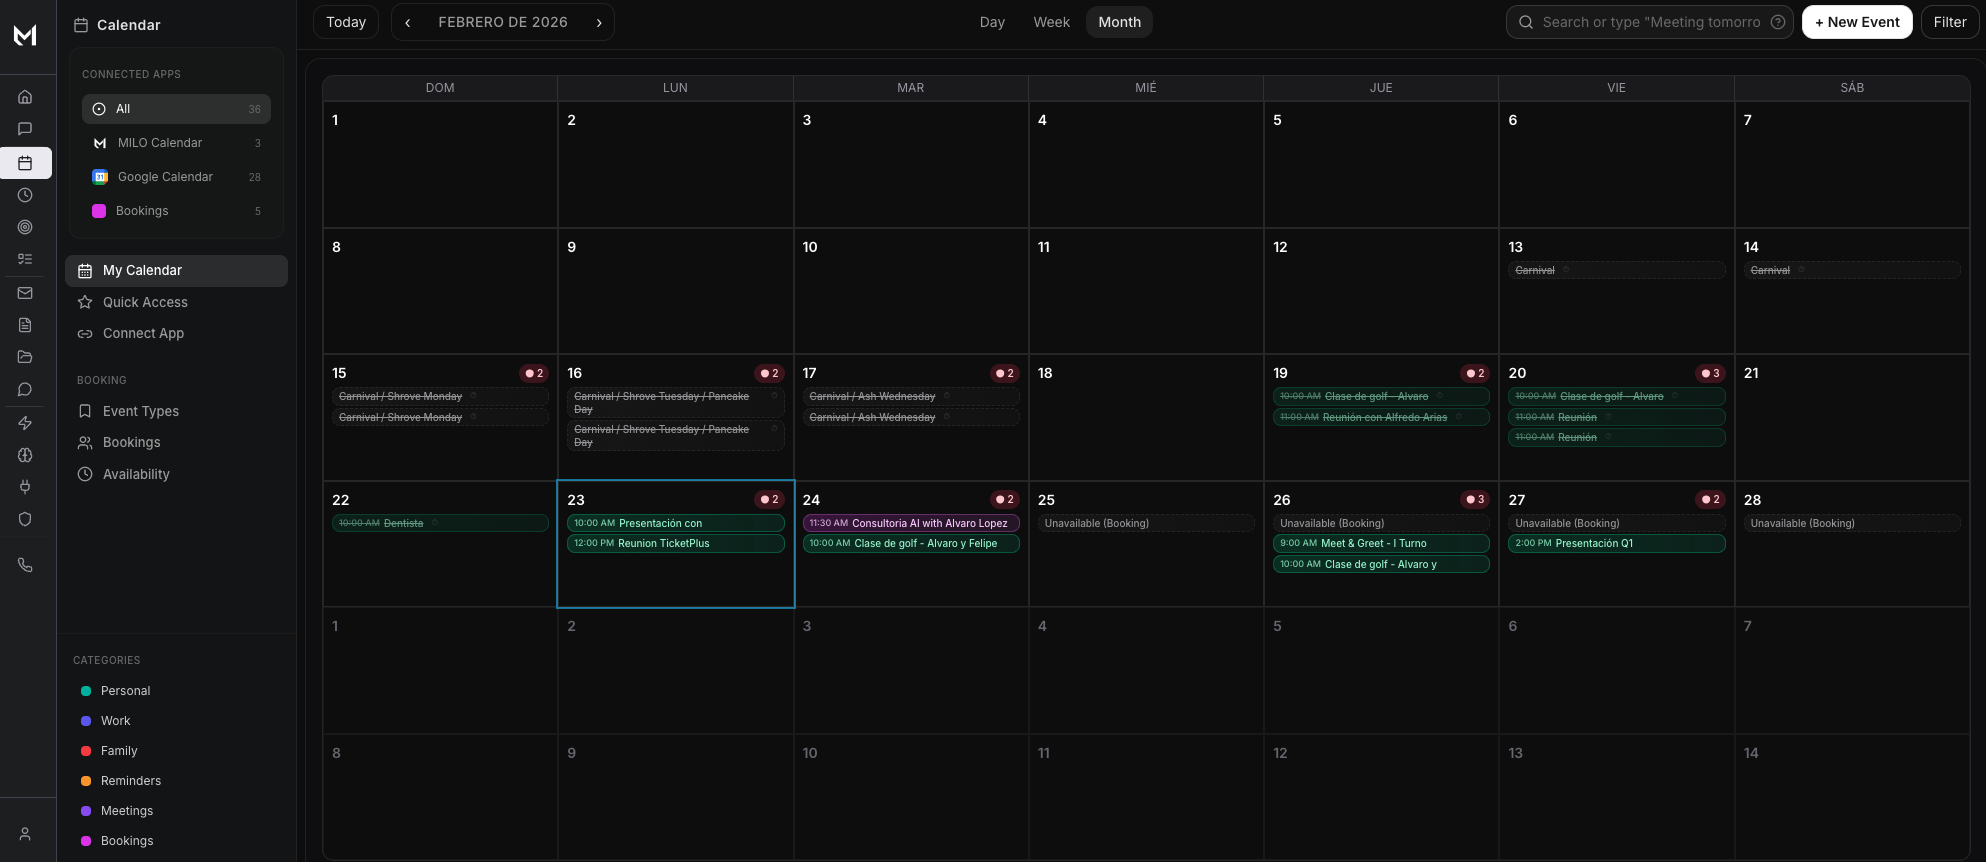The width and height of the screenshot is (1986, 862).
Task: Click the FEBRERO DE 2026 month label
Action: (x=503, y=22)
